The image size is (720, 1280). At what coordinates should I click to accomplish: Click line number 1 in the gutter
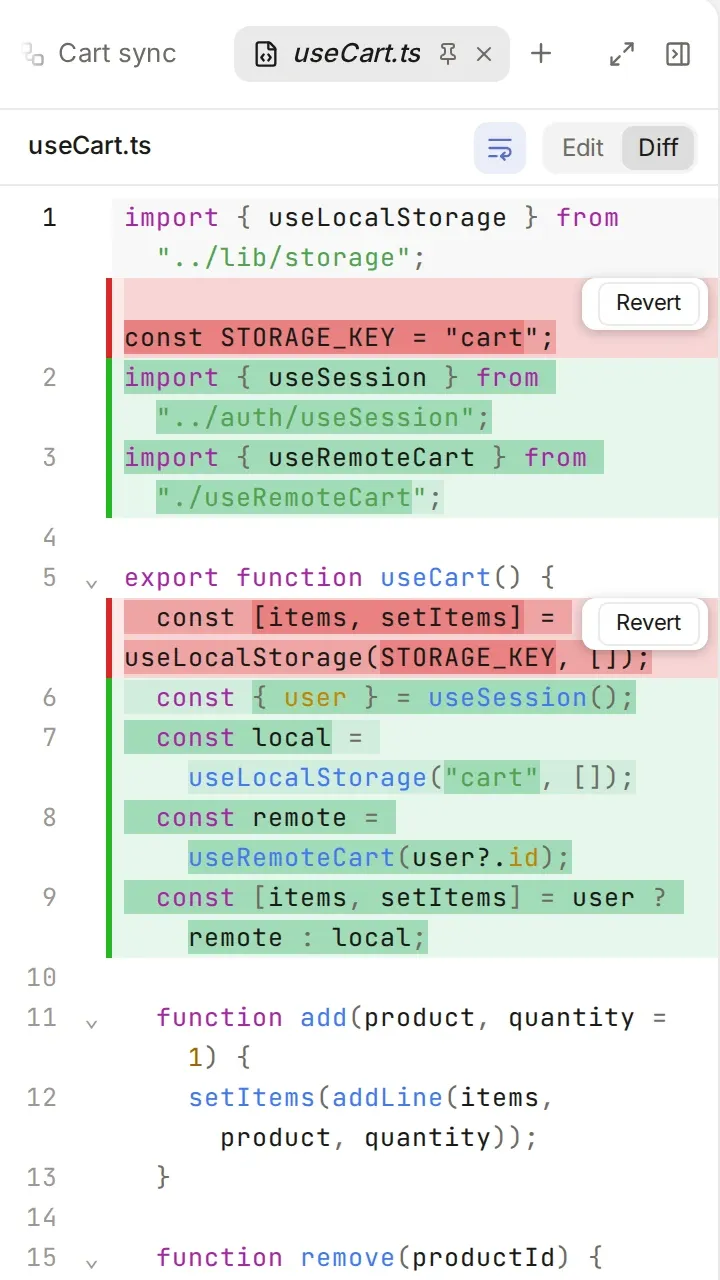(x=49, y=218)
